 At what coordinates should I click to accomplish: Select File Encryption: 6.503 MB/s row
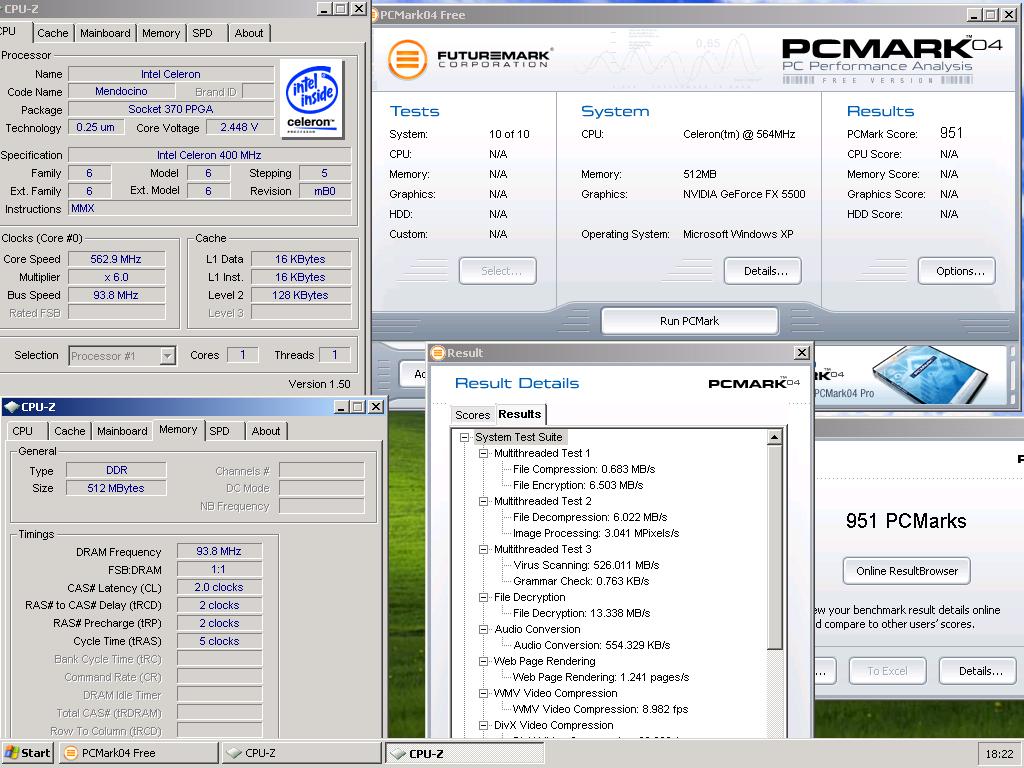[578, 485]
